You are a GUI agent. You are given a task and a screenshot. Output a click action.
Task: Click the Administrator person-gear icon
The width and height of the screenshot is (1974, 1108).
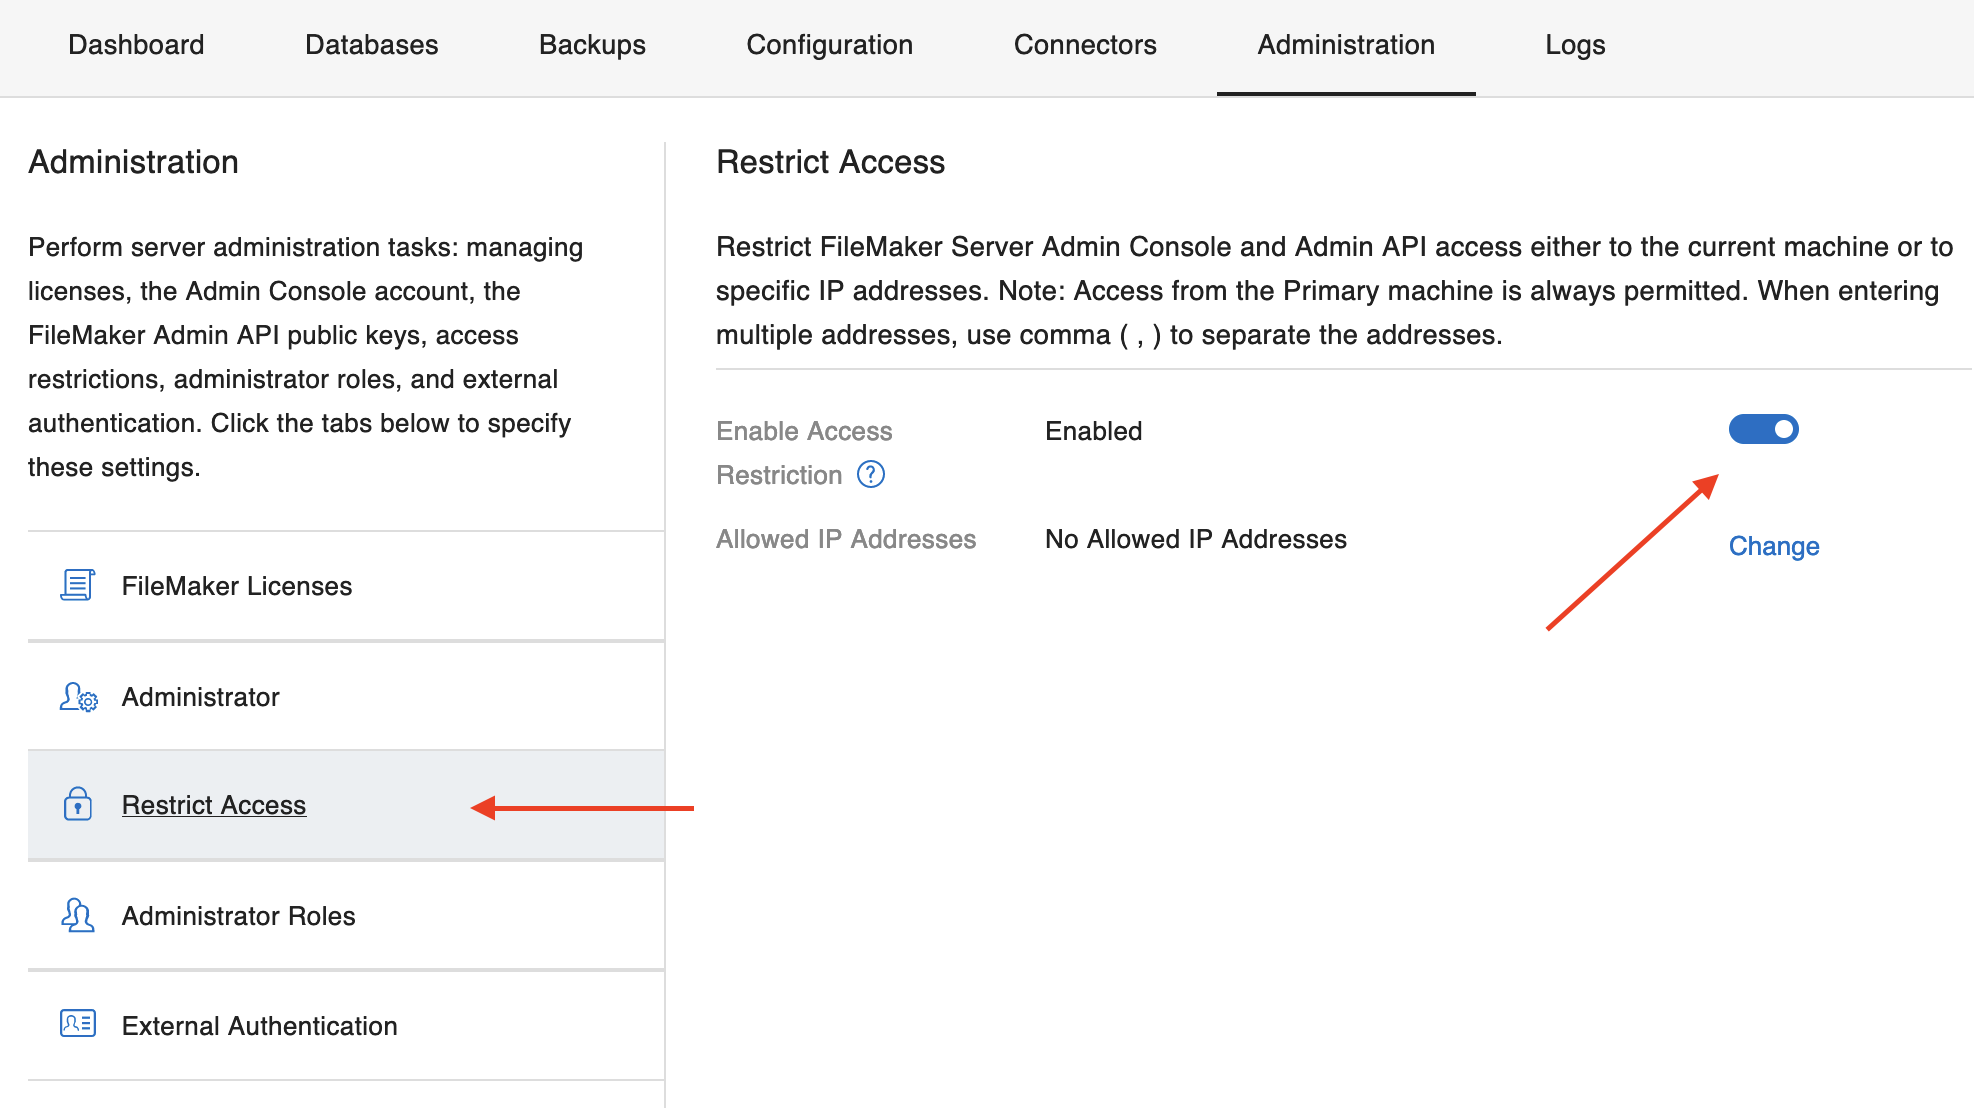click(x=76, y=697)
